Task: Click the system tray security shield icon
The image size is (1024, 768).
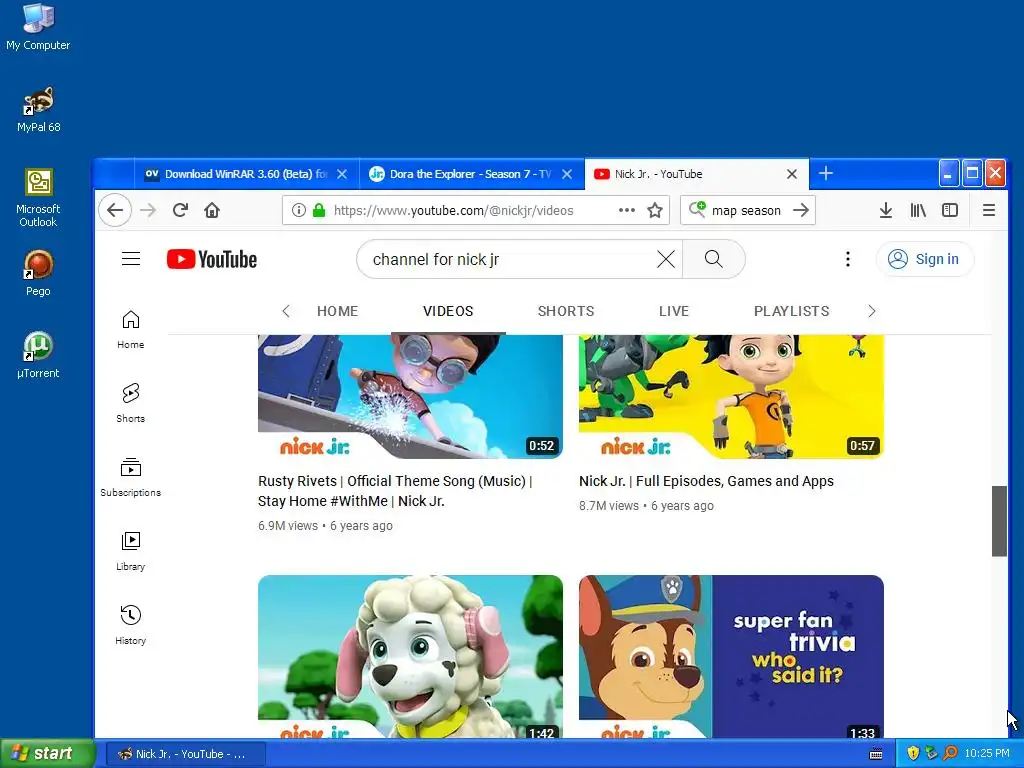Action: (913, 754)
